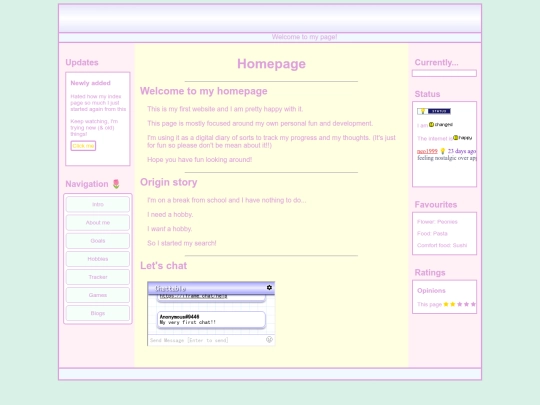The height and width of the screenshot is (405, 540).
Task: Click 'Welcome to my homepage' heading
Action: tap(204, 91)
